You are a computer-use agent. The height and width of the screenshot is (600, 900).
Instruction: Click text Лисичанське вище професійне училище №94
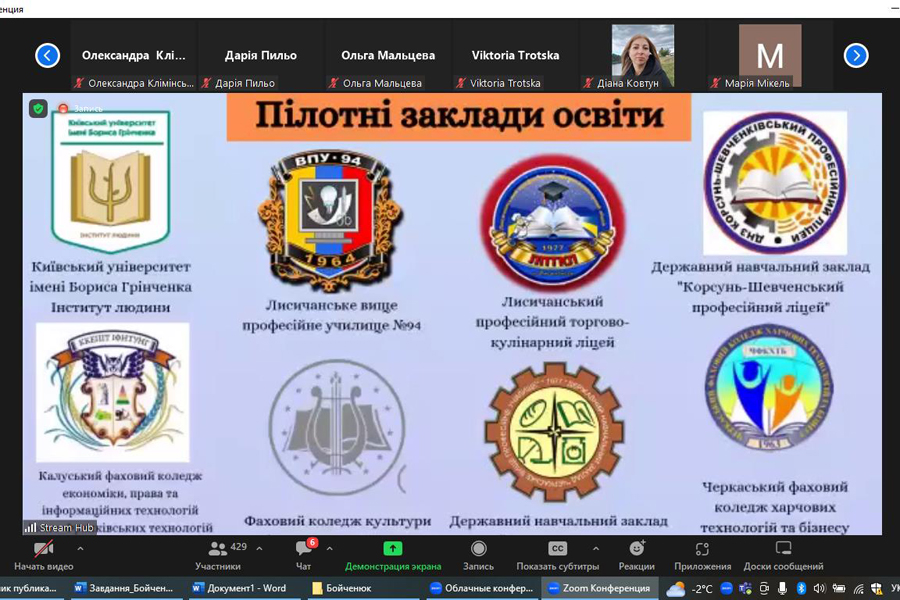[x=331, y=315]
